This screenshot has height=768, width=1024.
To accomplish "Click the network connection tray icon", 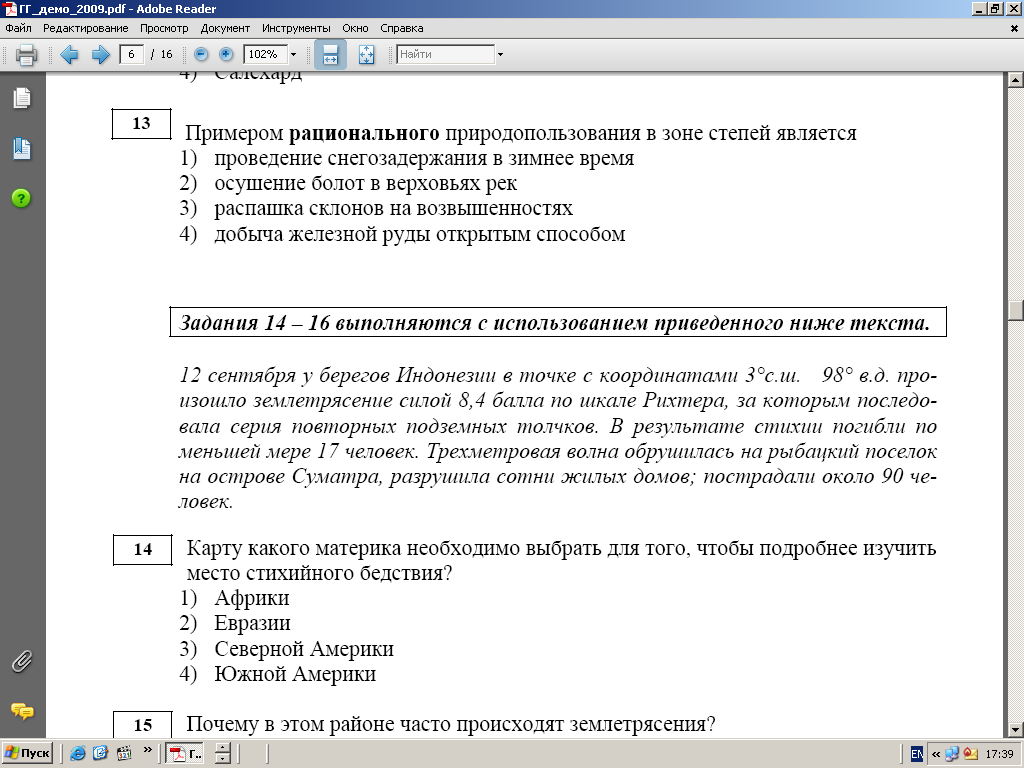I will click(952, 754).
